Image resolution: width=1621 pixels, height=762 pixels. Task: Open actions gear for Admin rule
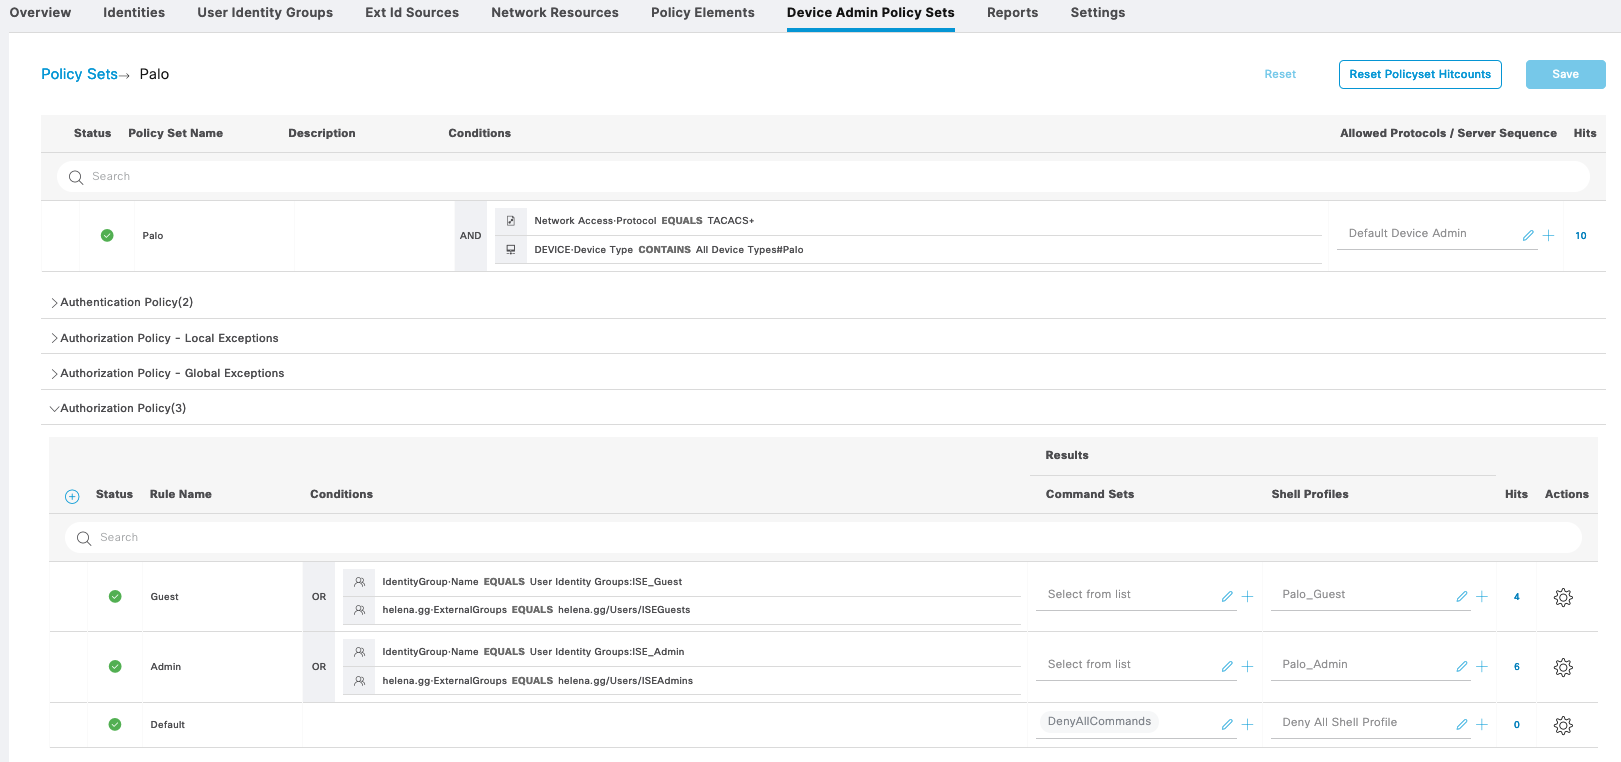click(x=1563, y=667)
